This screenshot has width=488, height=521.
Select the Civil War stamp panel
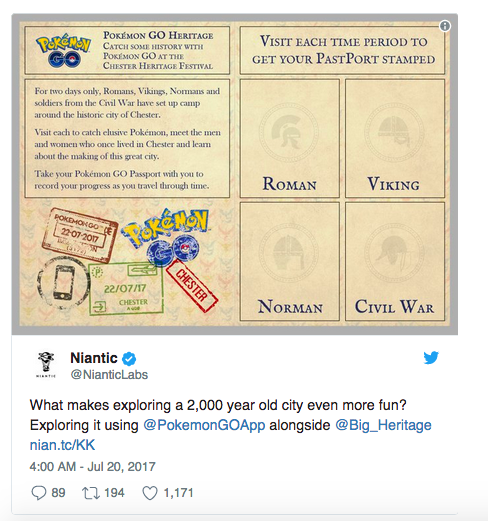395,261
